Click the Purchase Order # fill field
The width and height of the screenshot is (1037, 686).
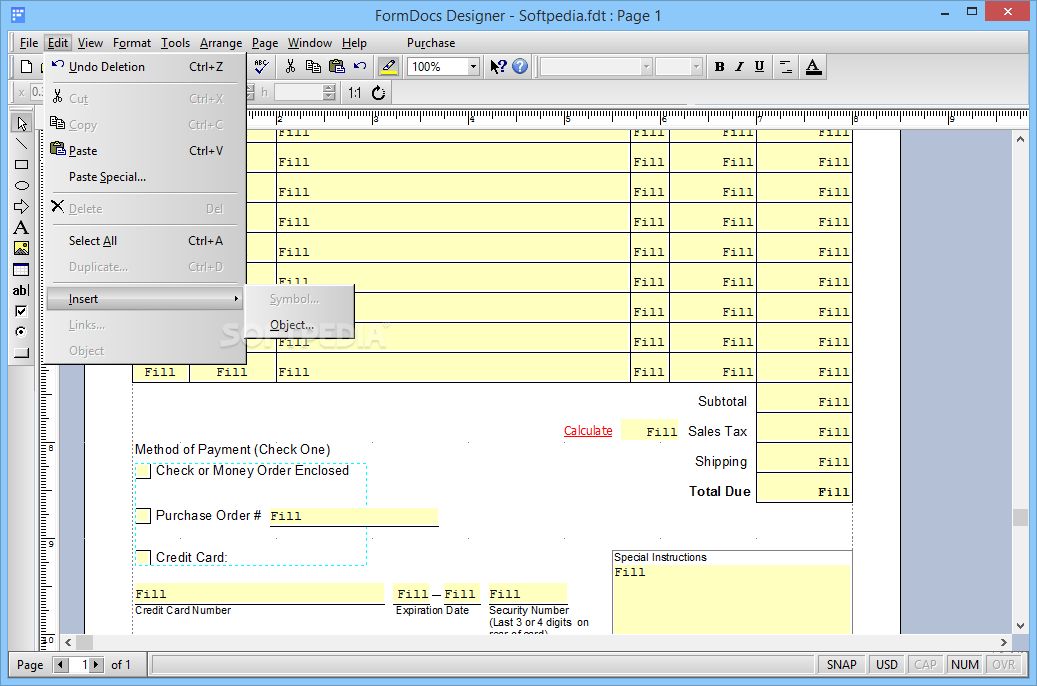click(x=354, y=517)
